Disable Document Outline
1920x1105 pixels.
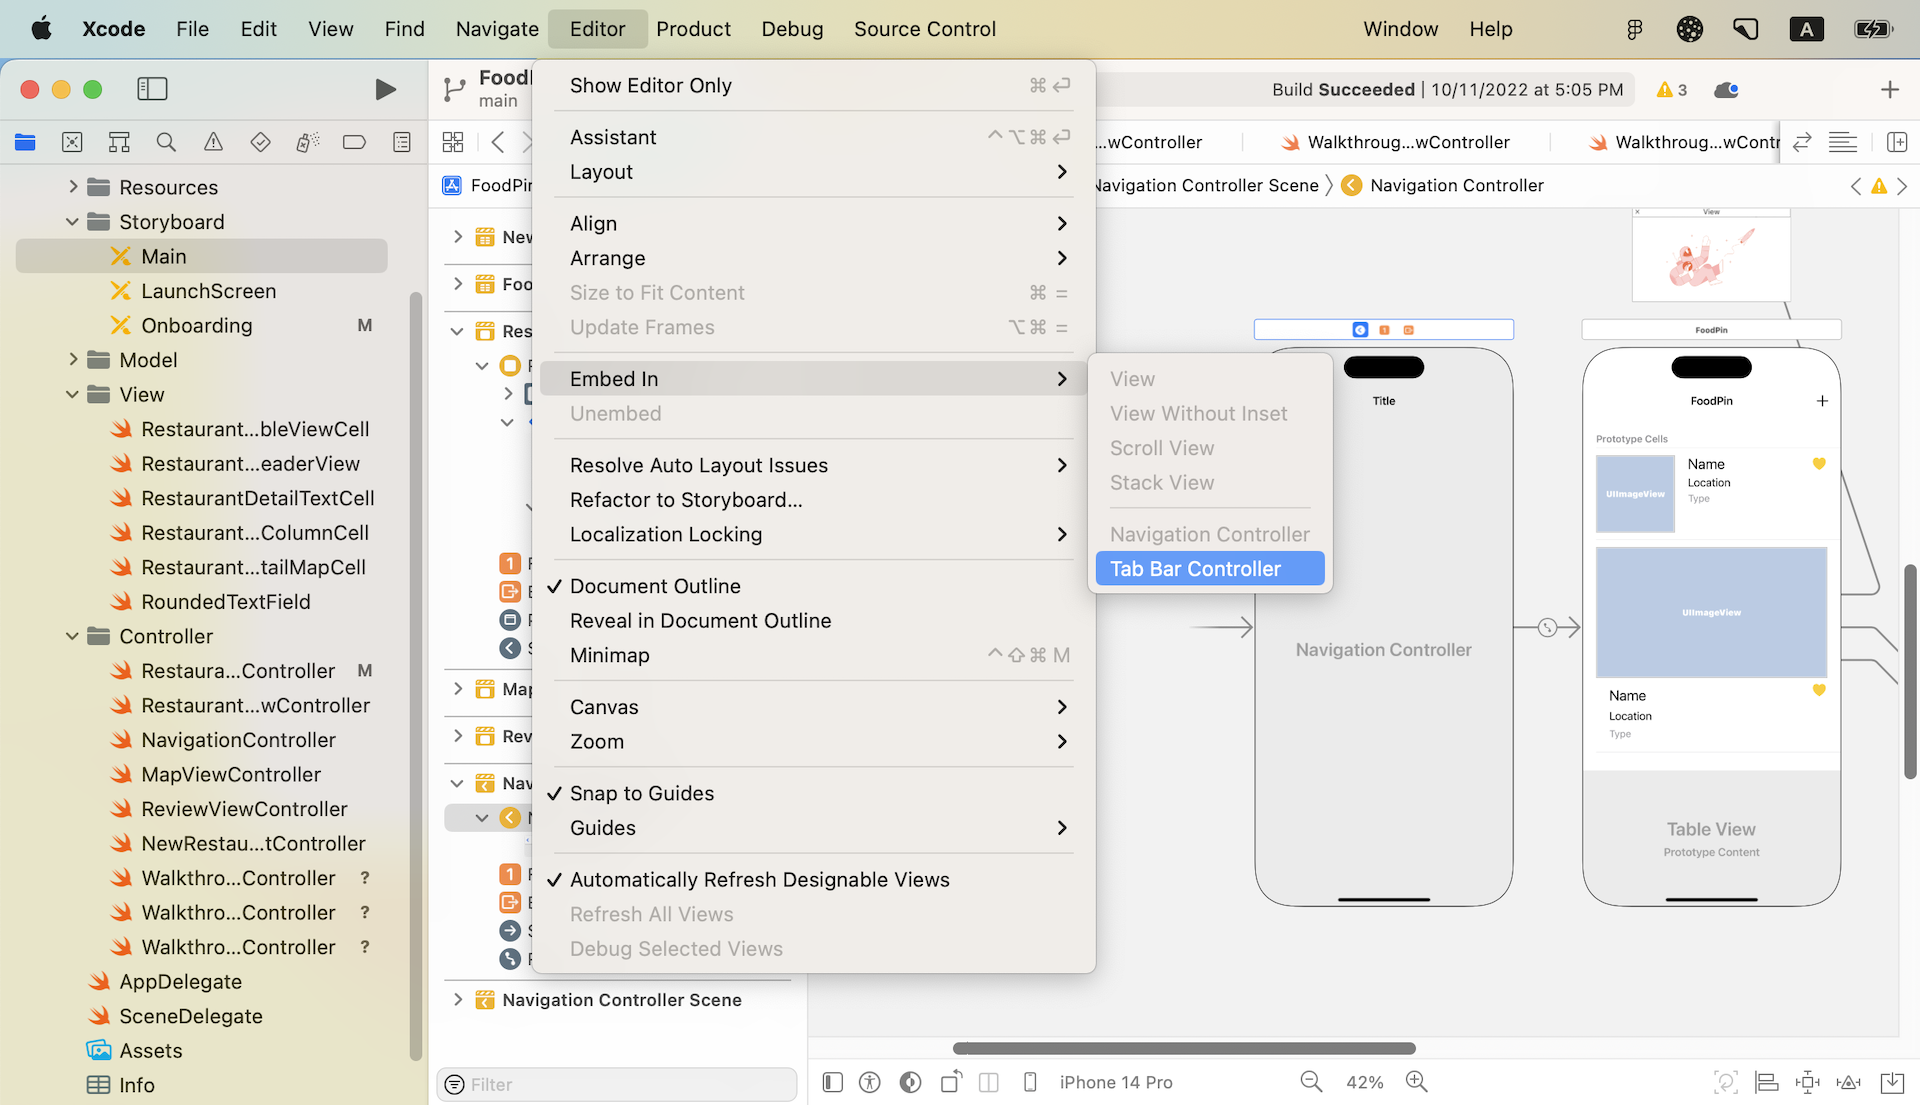[655, 586]
